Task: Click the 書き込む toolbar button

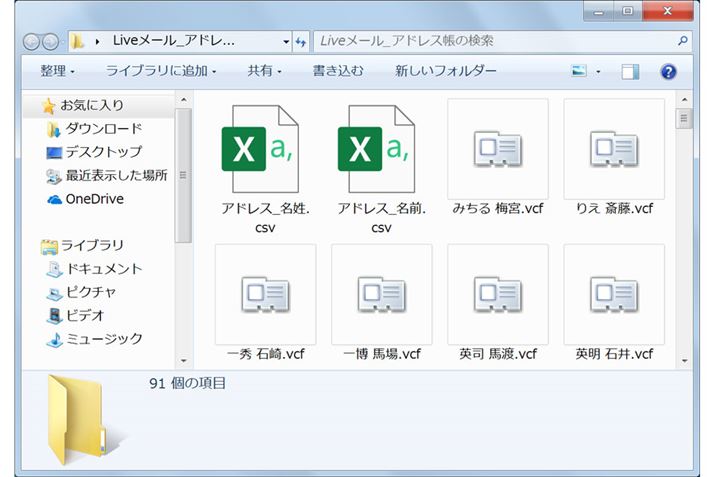Action: coord(338,71)
